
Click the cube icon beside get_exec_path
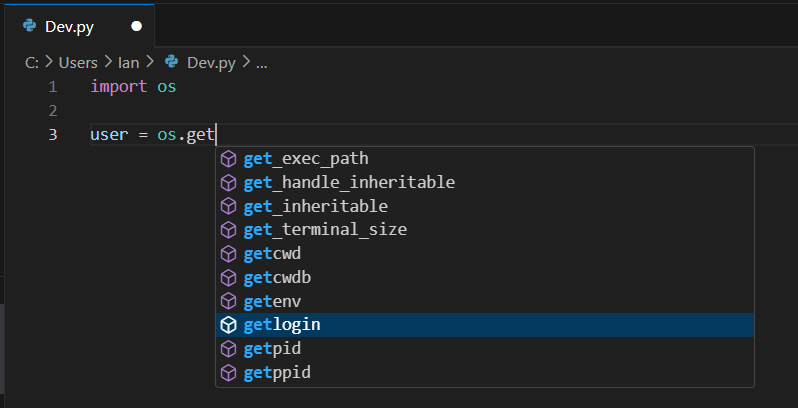pos(228,159)
